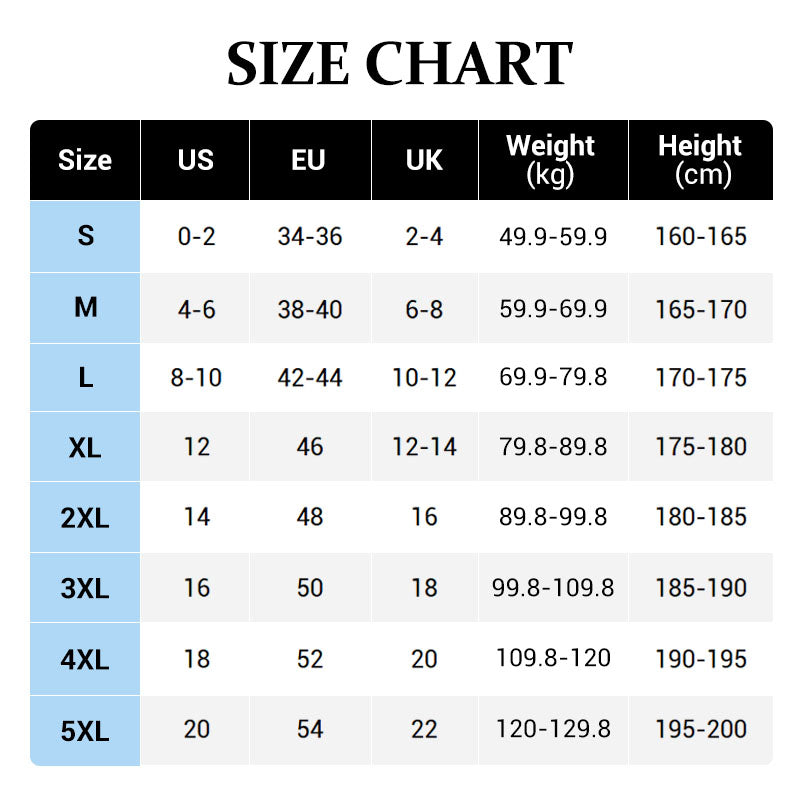800x800 pixels.
Task: Select the 5XL size row label
Action: [x=86, y=730]
